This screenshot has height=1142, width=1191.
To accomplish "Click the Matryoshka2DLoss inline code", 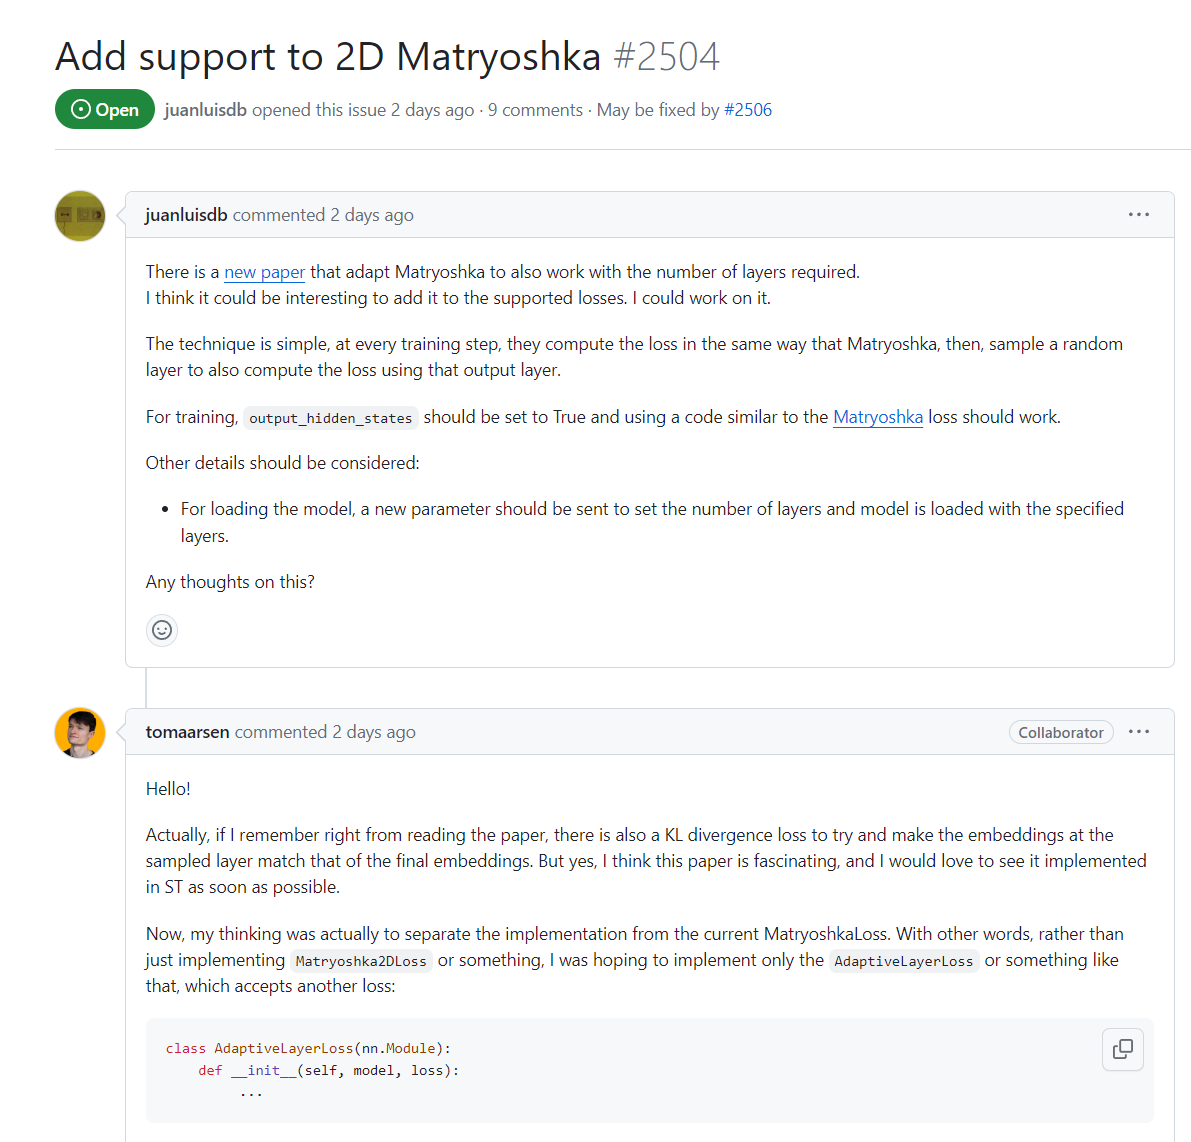I will pyautogui.click(x=361, y=961).
